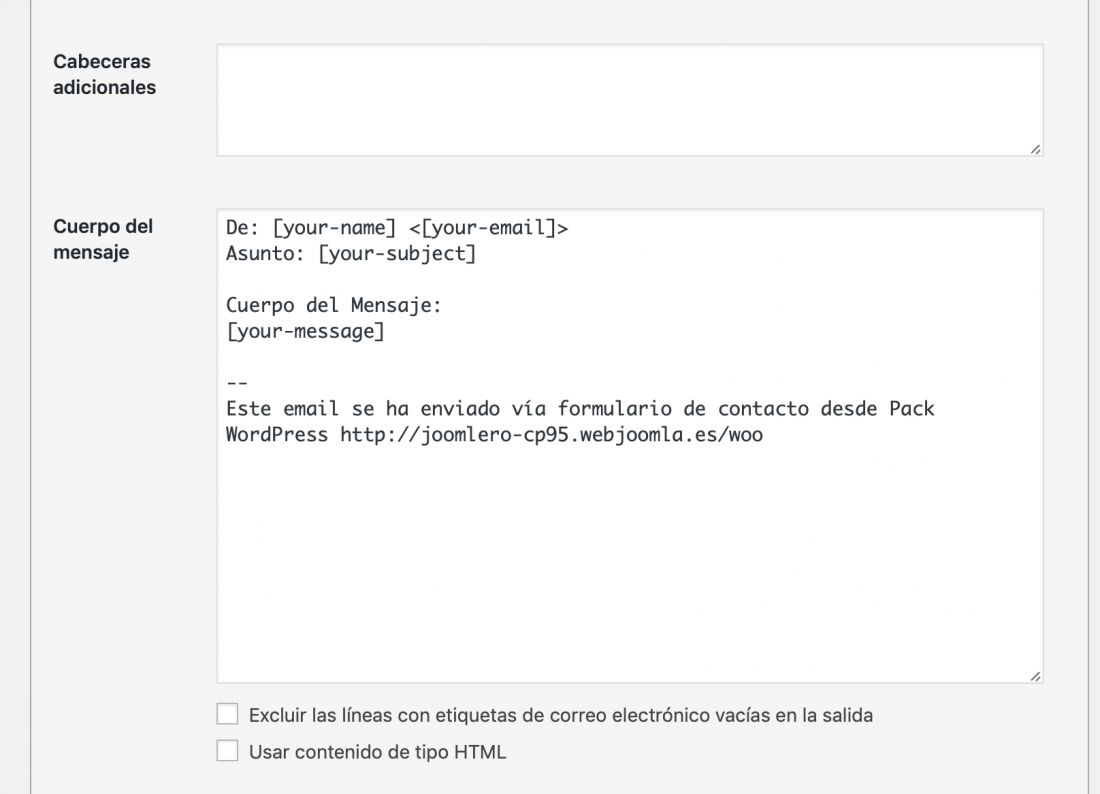Screen dimensions: 1100x794
Task: Place cursor on the [your-name] tag
Action: [335, 228]
